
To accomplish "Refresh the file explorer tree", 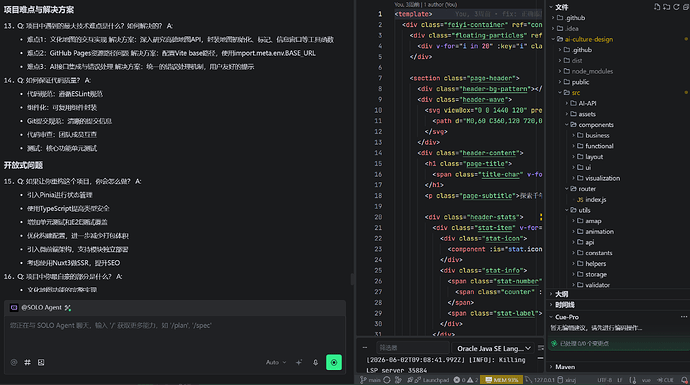I will (676, 7).
